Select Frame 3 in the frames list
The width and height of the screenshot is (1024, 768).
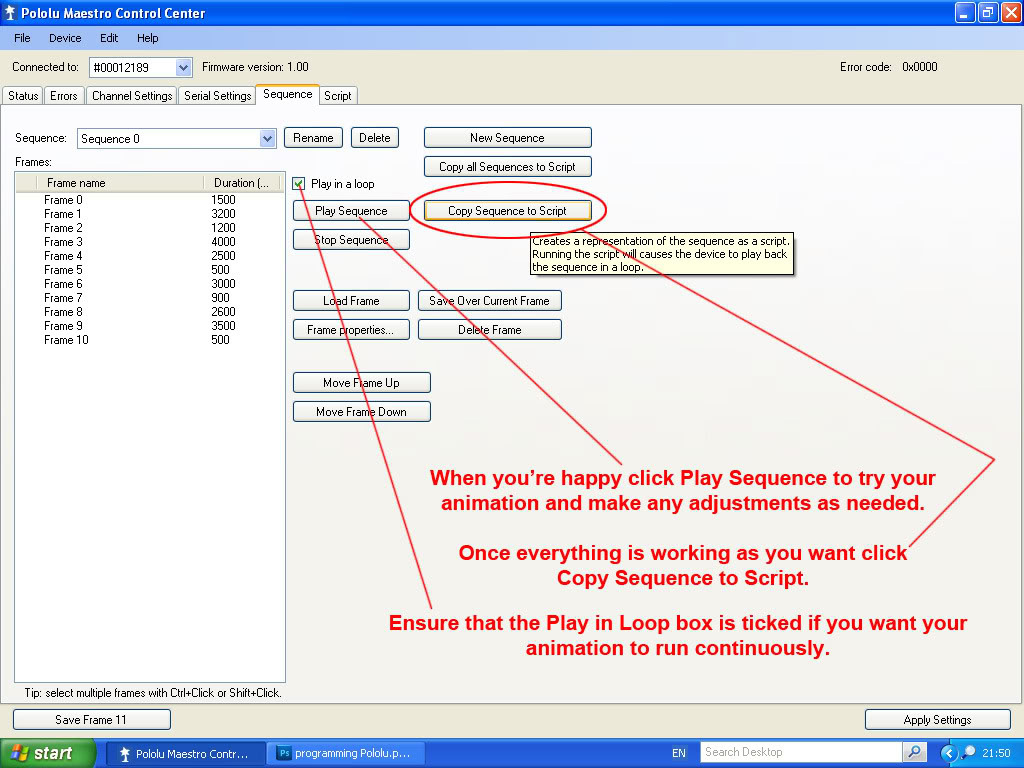63,242
